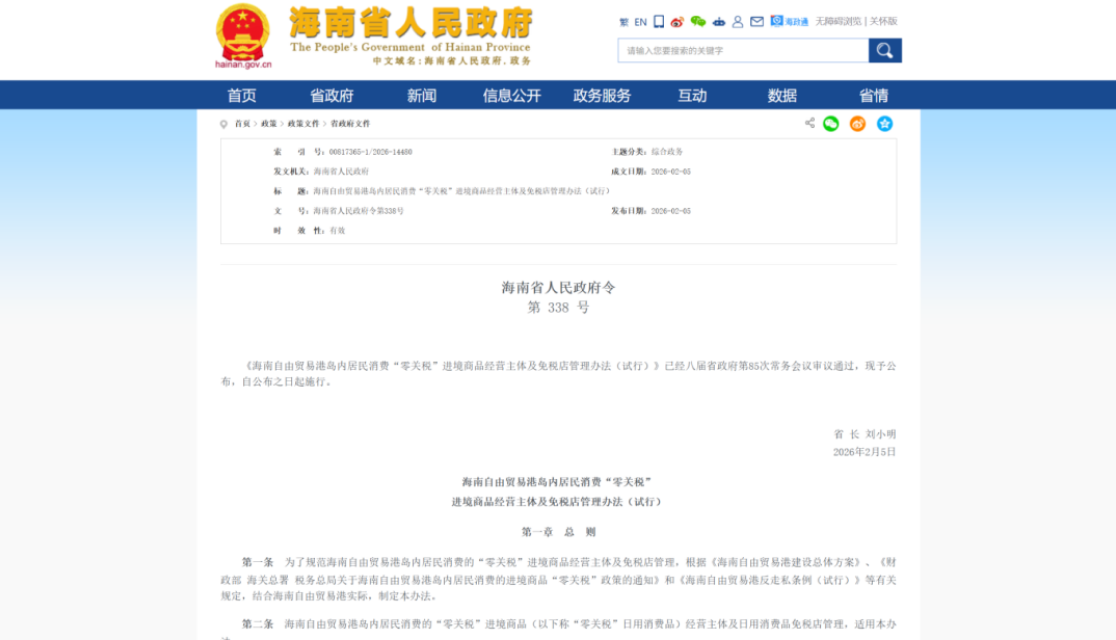Switch language to EN
This screenshot has width=1116, height=640.
(x=640, y=21)
